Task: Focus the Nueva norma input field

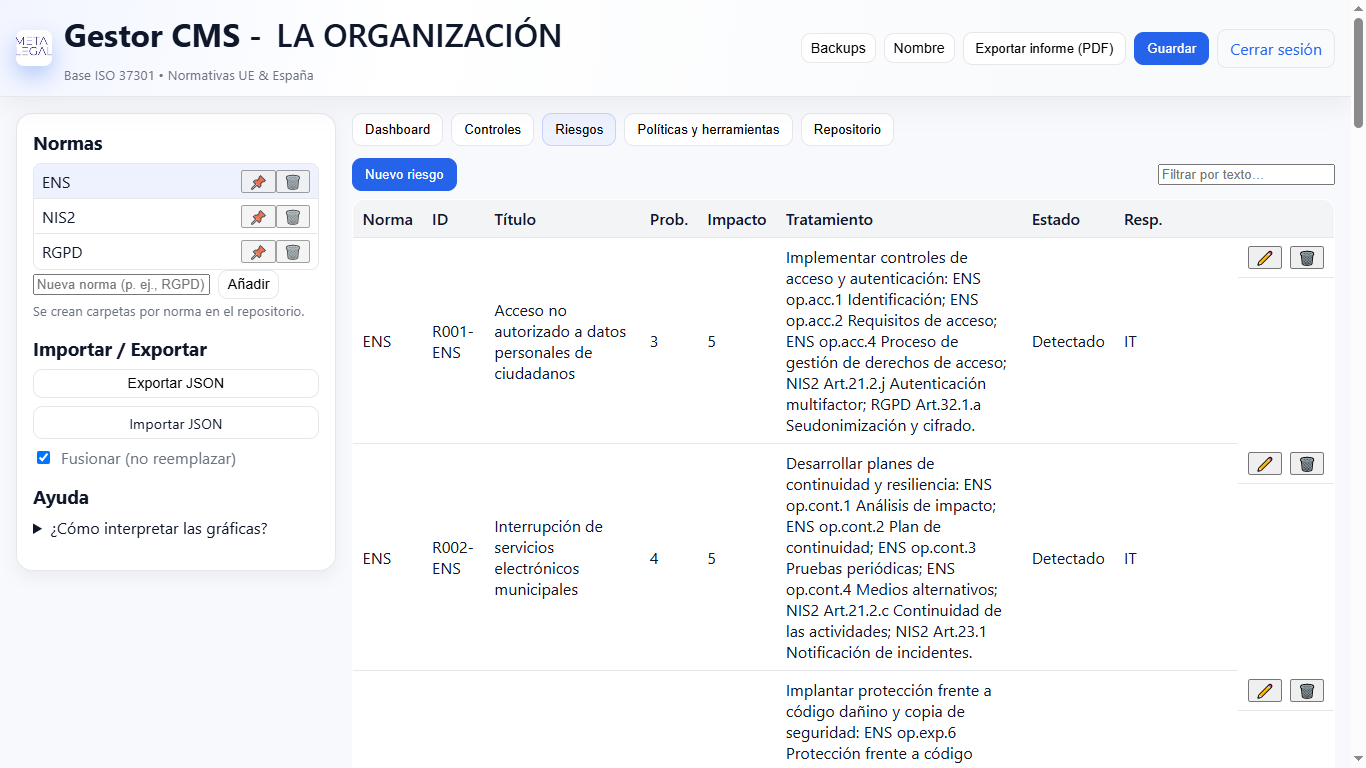Action: click(122, 284)
